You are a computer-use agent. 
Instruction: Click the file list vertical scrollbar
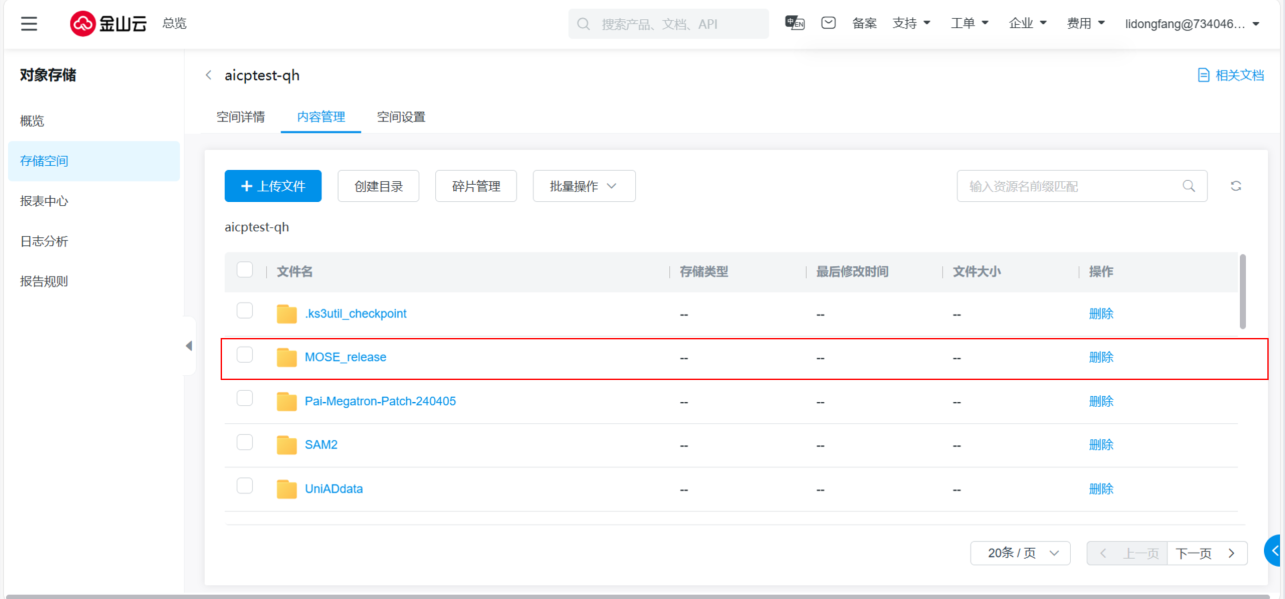pyautogui.click(x=1243, y=291)
